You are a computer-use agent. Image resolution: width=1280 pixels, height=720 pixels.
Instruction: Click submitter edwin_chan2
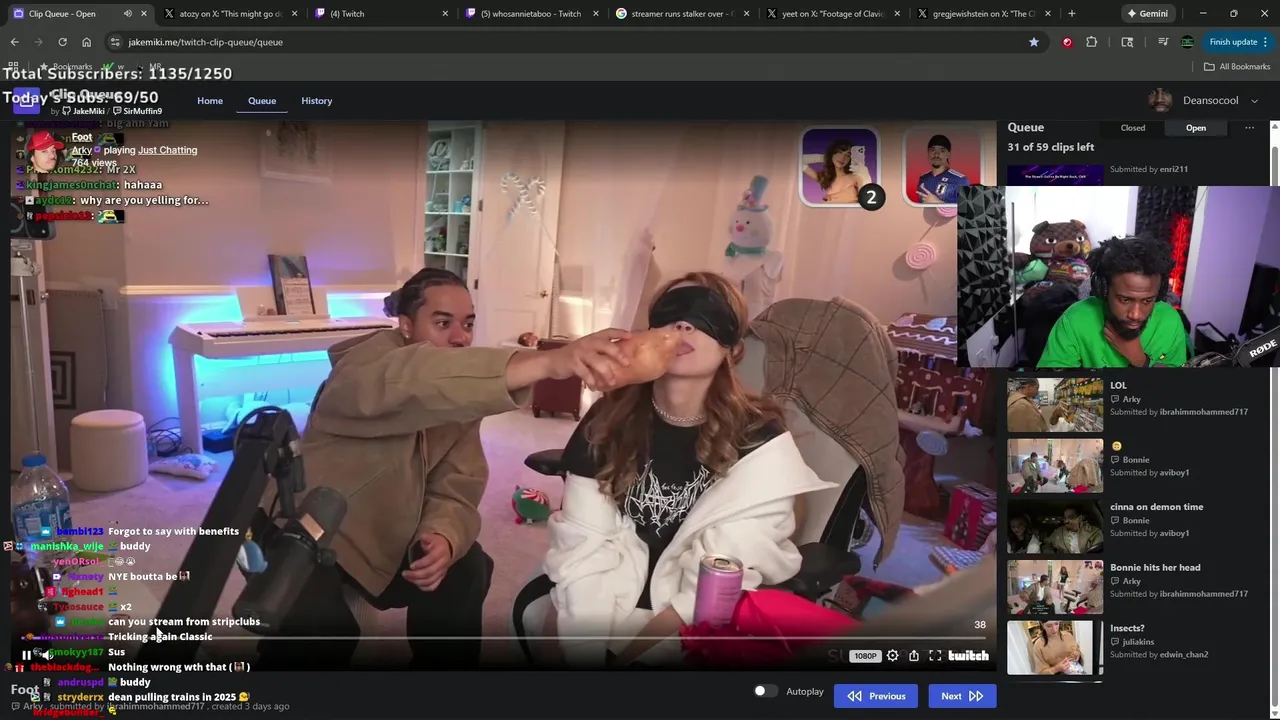[x=1184, y=655]
